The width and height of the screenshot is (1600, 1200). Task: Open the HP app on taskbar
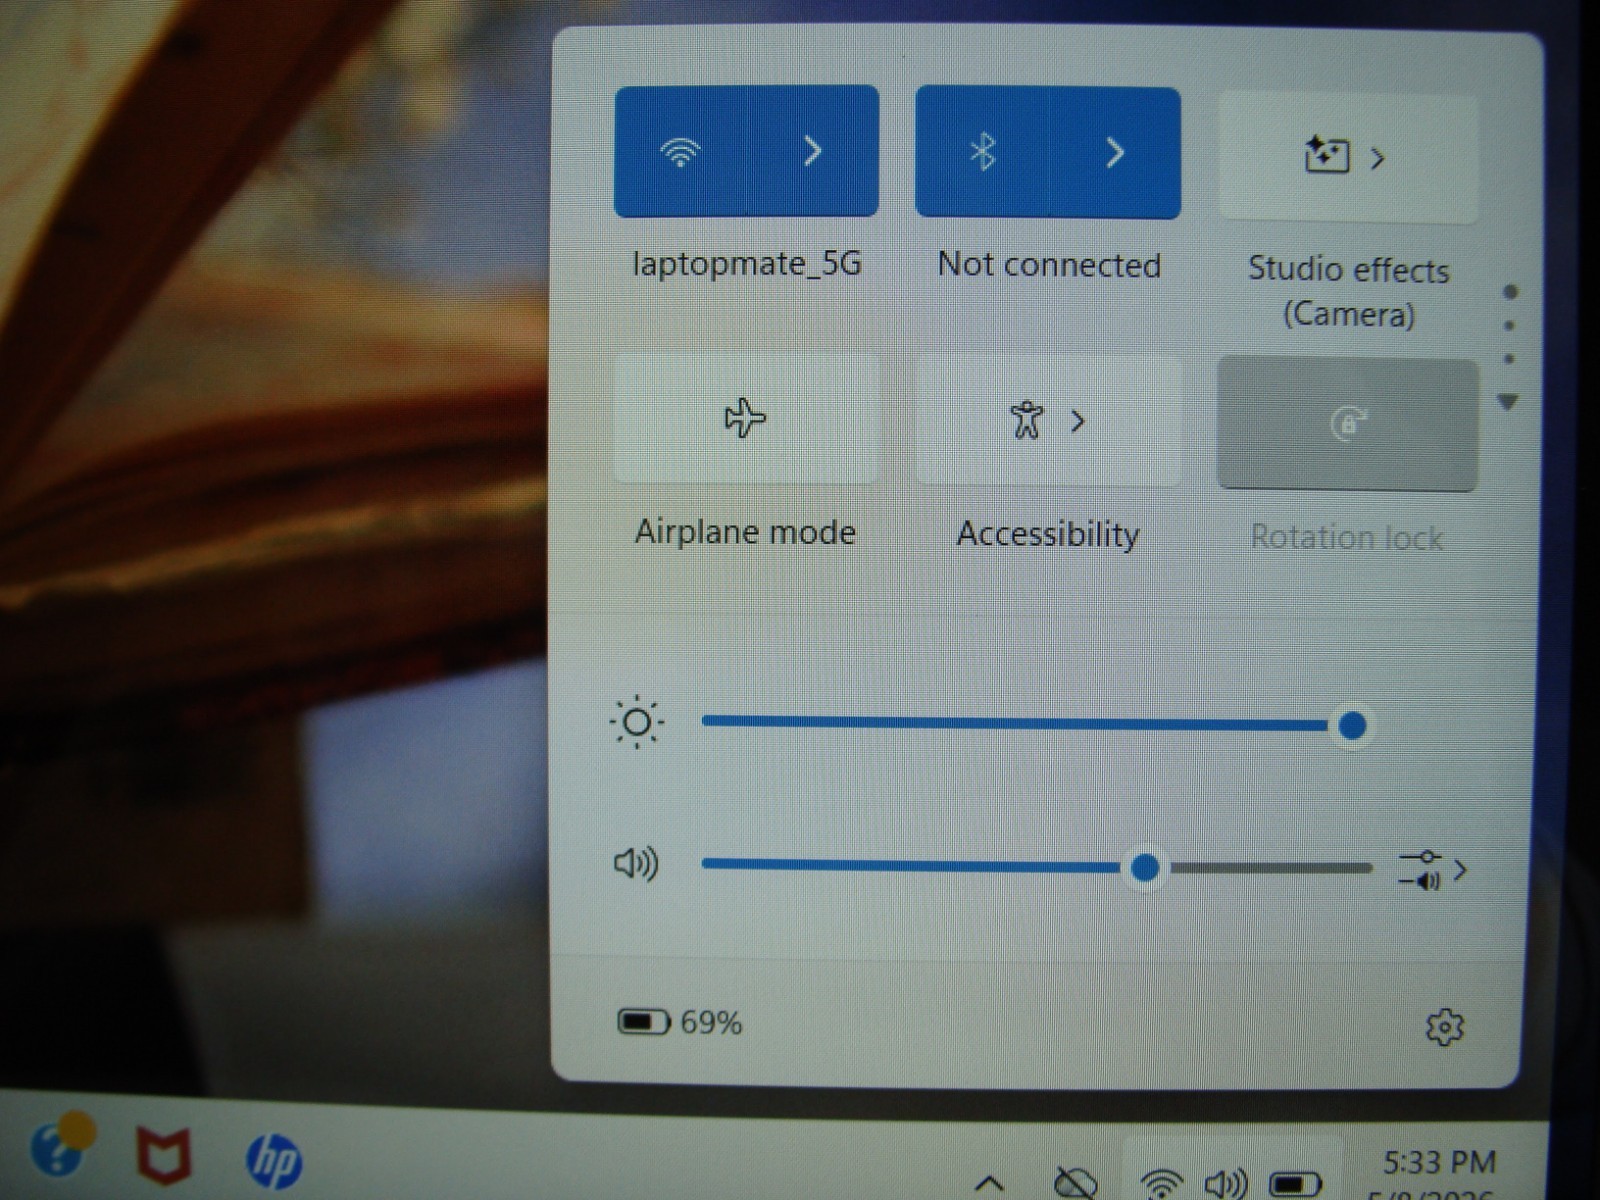click(x=274, y=1160)
